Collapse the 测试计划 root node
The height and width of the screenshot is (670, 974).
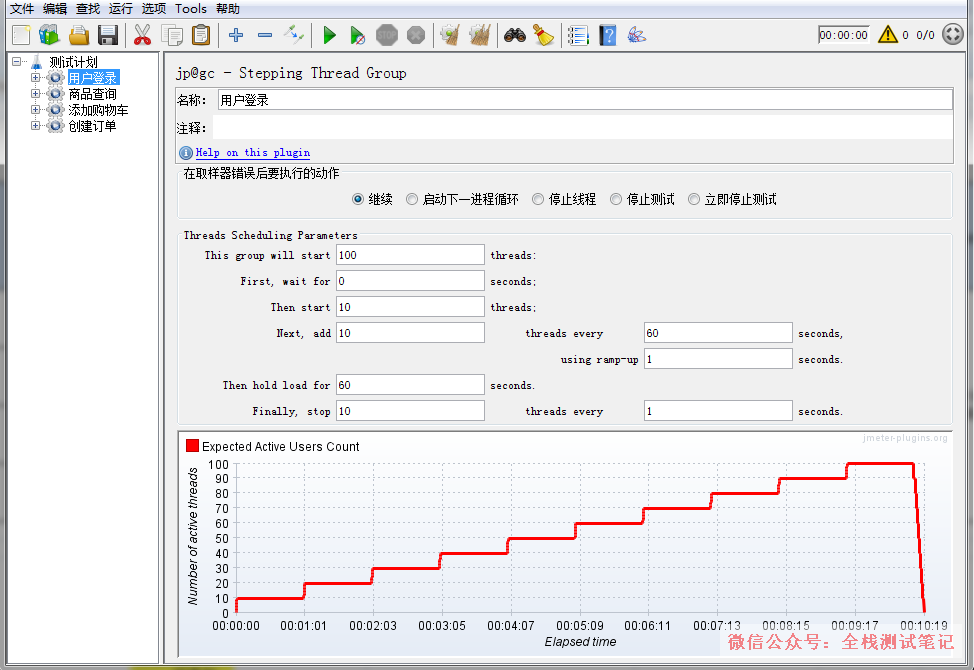coord(17,61)
